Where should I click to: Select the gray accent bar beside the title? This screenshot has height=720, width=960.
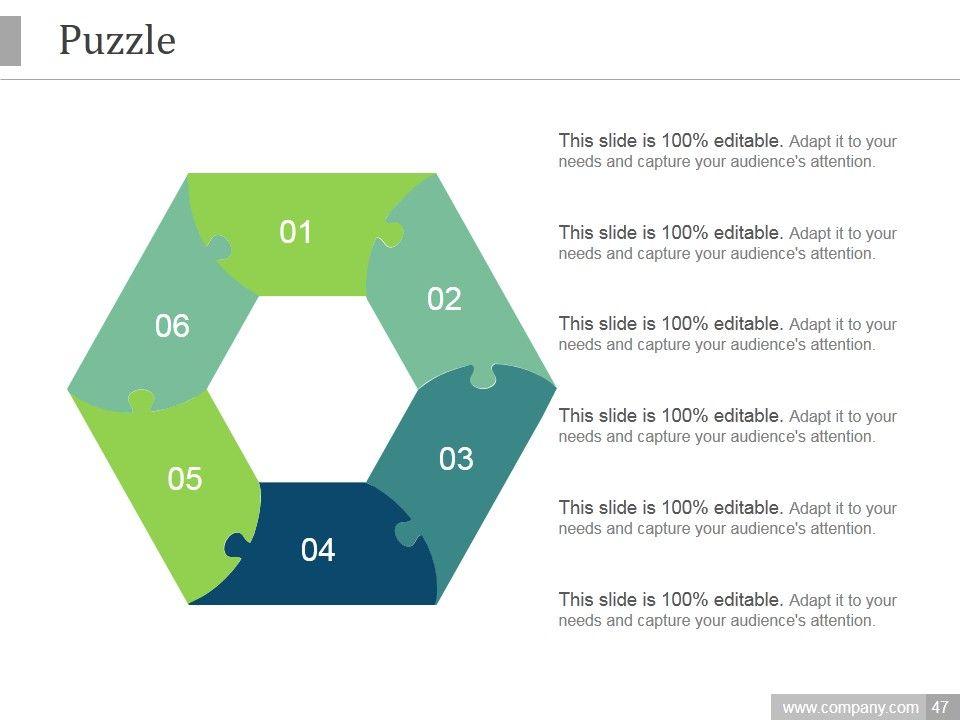[x=10, y=41]
